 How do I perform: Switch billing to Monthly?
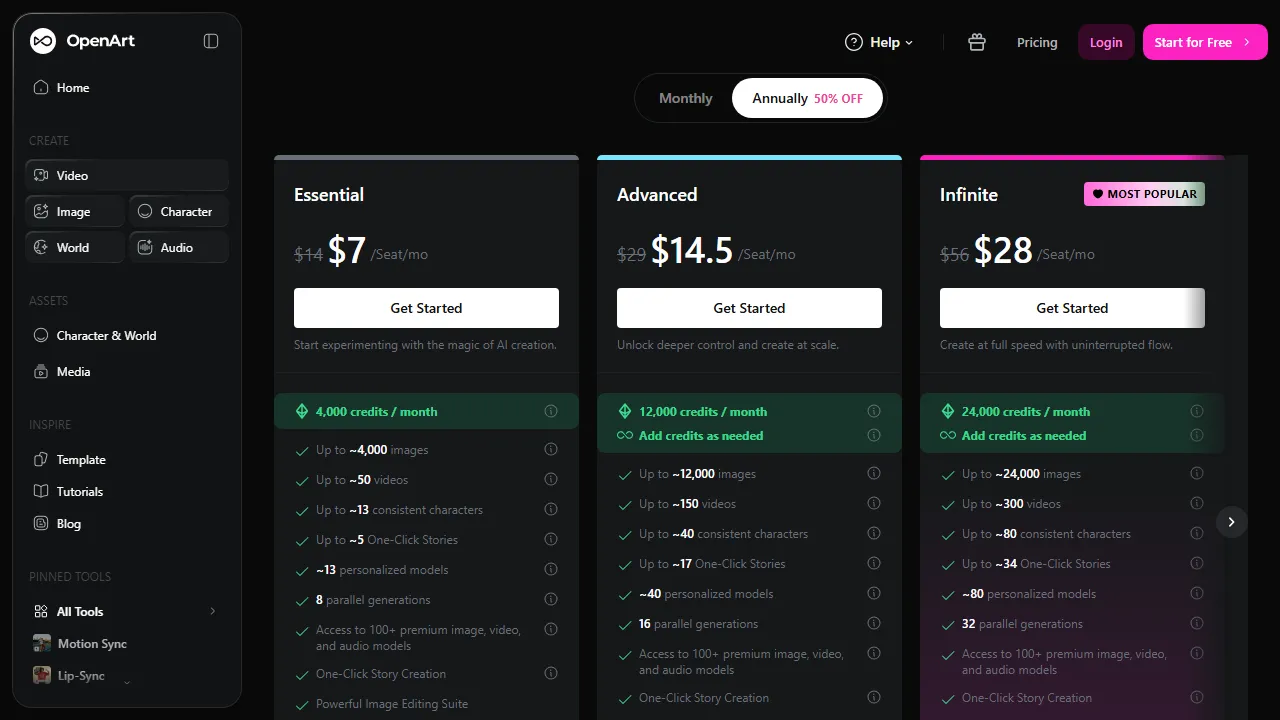point(686,98)
